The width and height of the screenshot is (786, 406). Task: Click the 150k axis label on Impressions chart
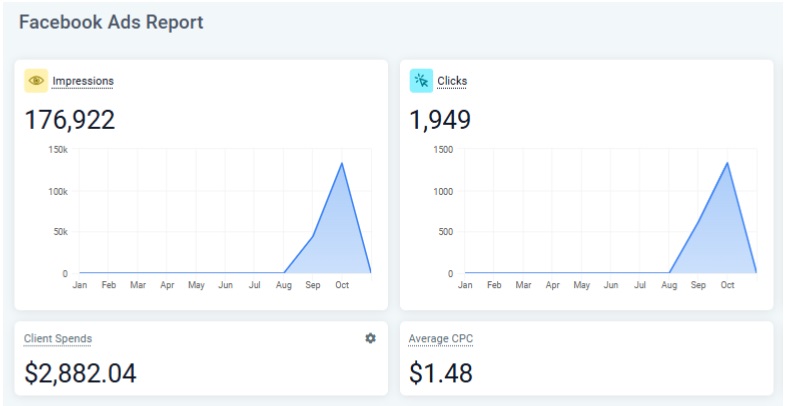pyautogui.click(x=59, y=149)
